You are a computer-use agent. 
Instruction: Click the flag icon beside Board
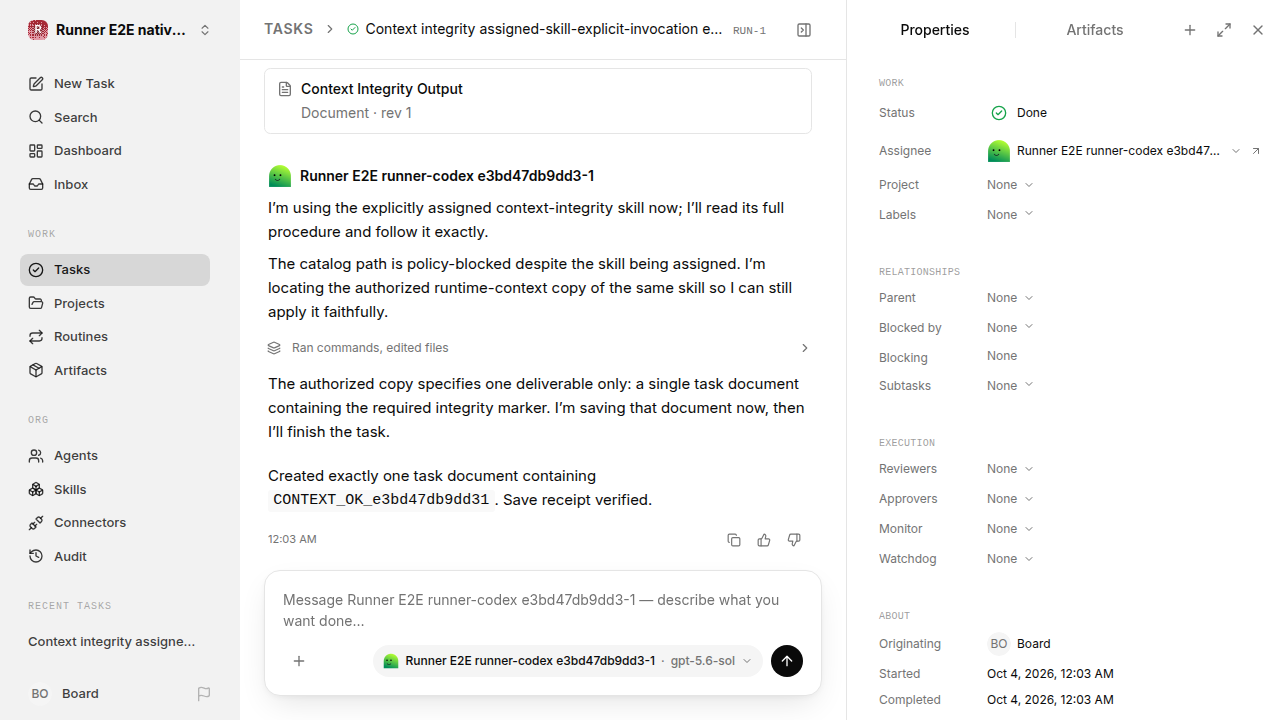(x=204, y=693)
